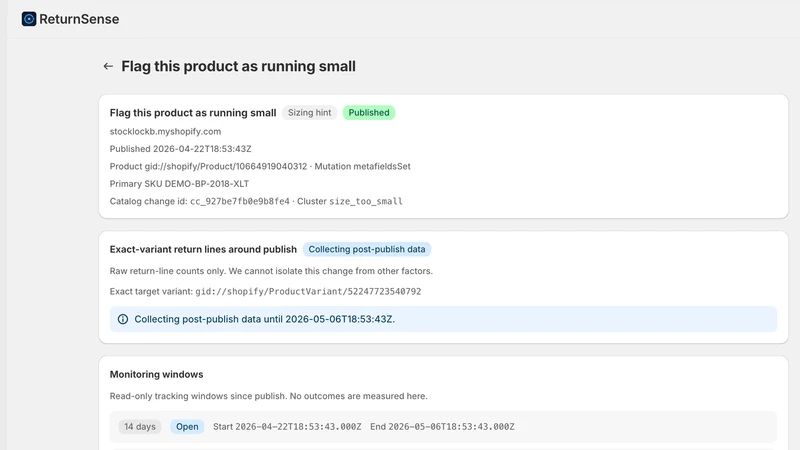Click the card title Flag this product as running small
The height and width of the screenshot is (450, 800).
[193, 113]
